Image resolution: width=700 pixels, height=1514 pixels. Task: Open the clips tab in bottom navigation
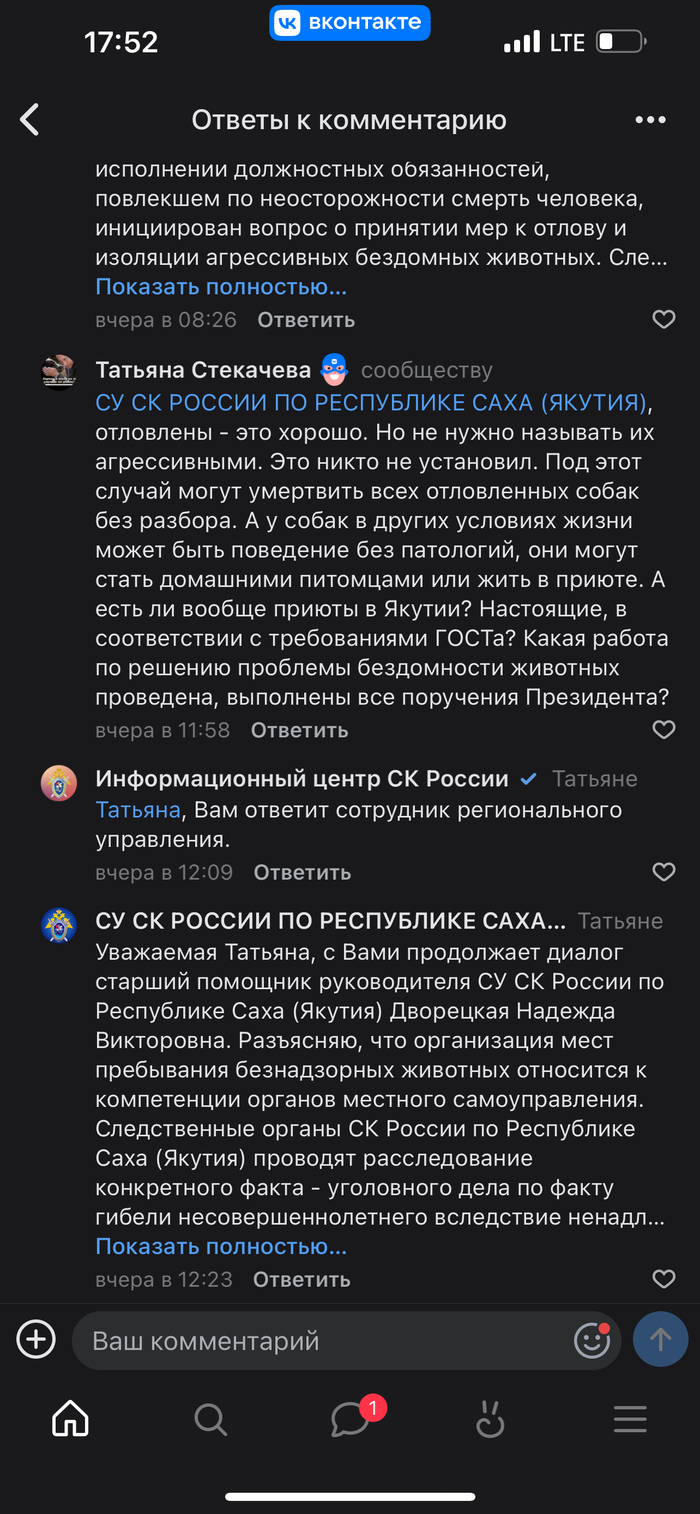click(x=490, y=1419)
